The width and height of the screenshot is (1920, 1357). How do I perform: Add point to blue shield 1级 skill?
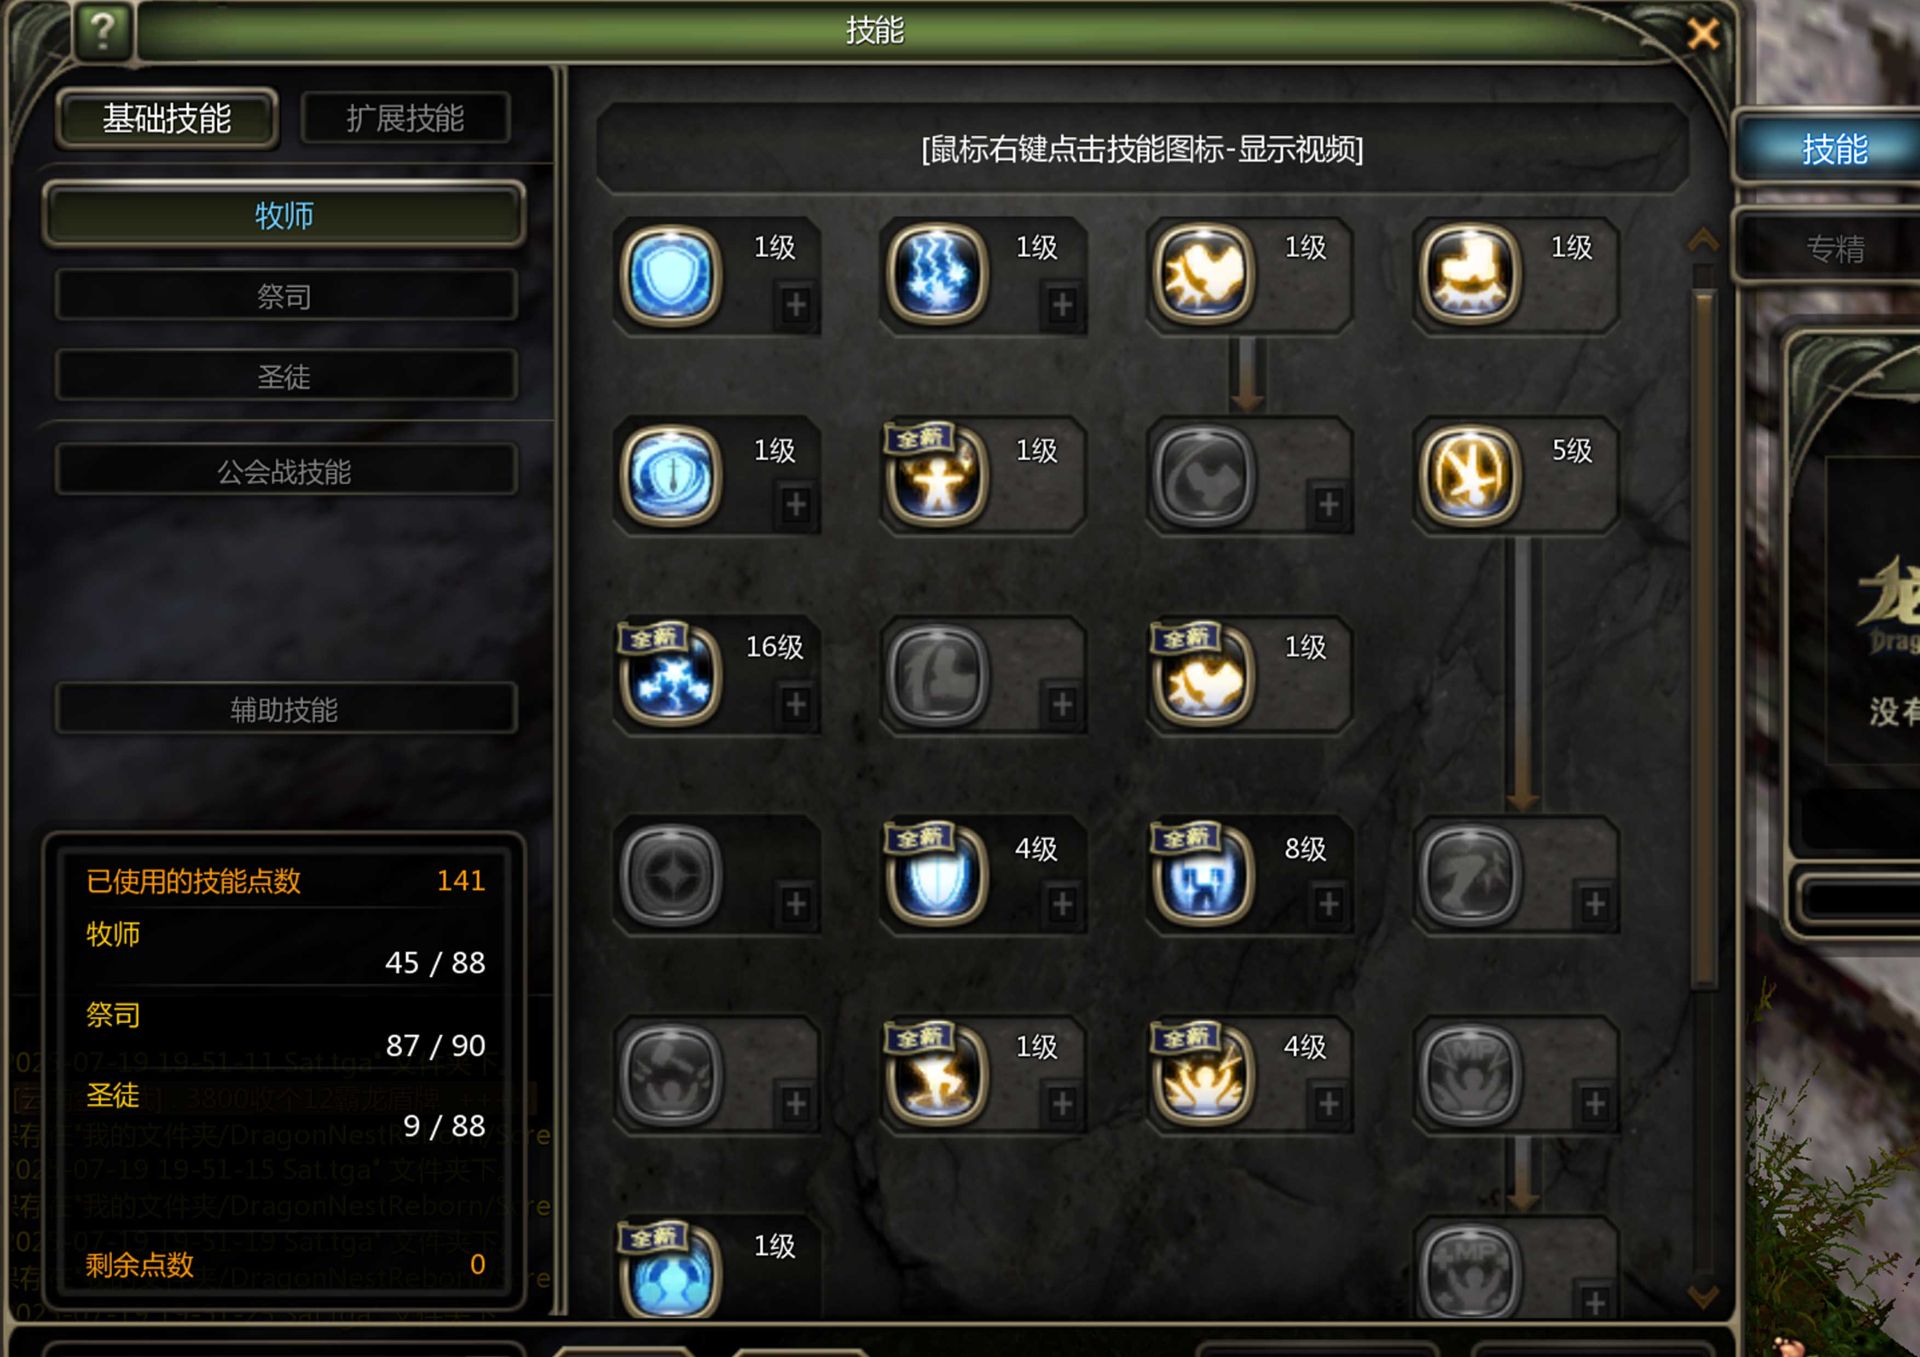click(796, 304)
